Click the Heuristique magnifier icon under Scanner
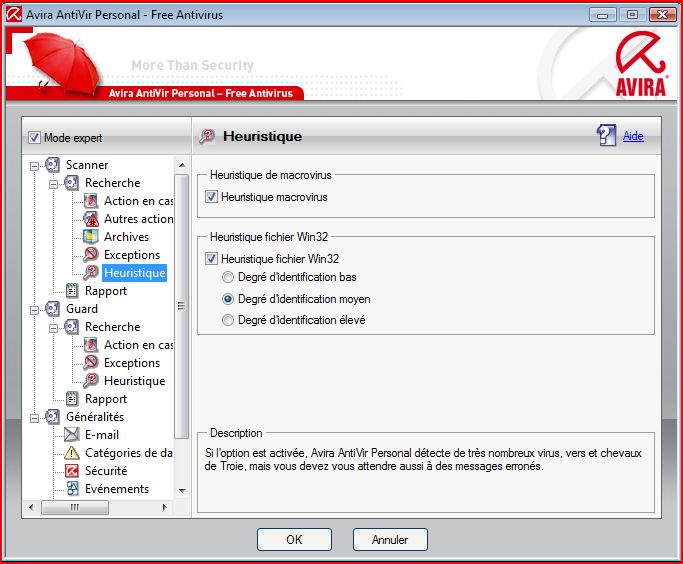The height and width of the screenshot is (564, 683). [x=91, y=273]
